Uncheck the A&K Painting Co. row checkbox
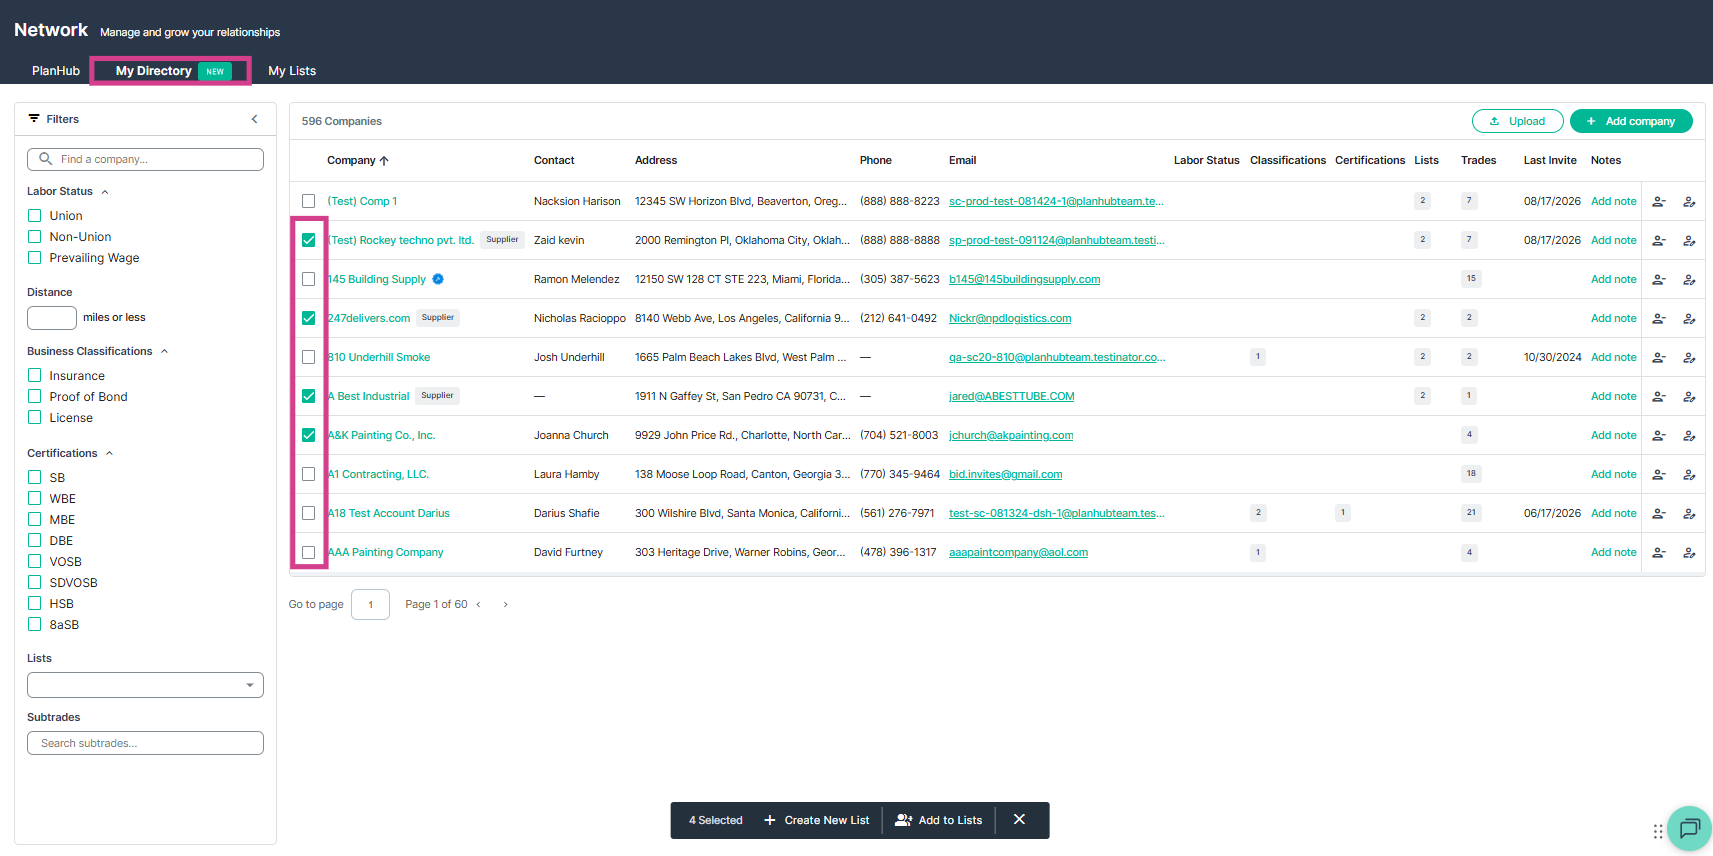Viewport: 1713px width, 856px height. pyautogui.click(x=308, y=435)
